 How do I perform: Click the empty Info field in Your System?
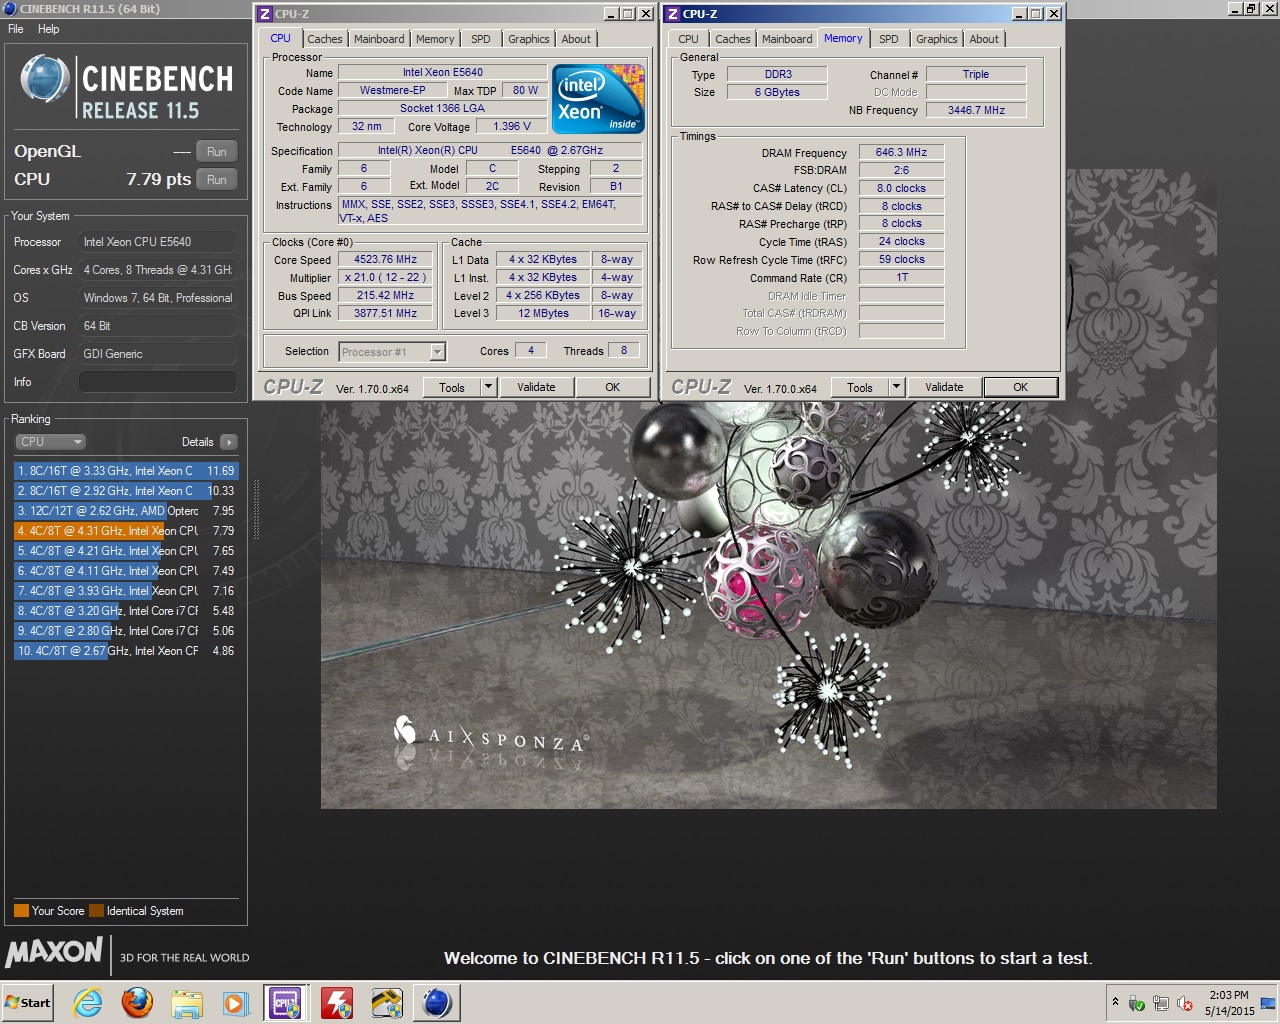tap(158, 382)
